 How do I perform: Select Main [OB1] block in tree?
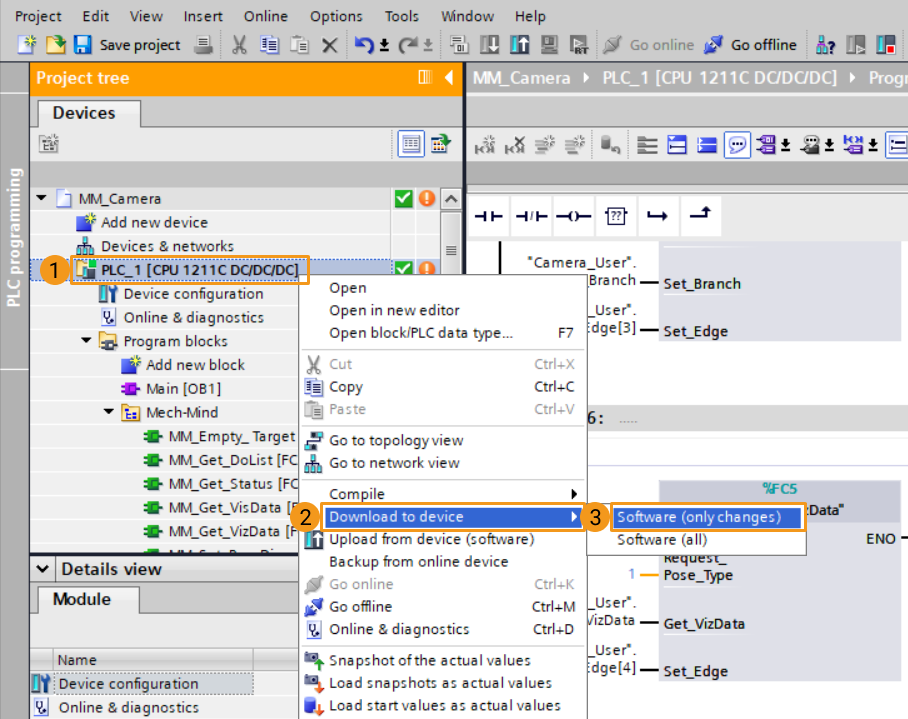(183, 388)
